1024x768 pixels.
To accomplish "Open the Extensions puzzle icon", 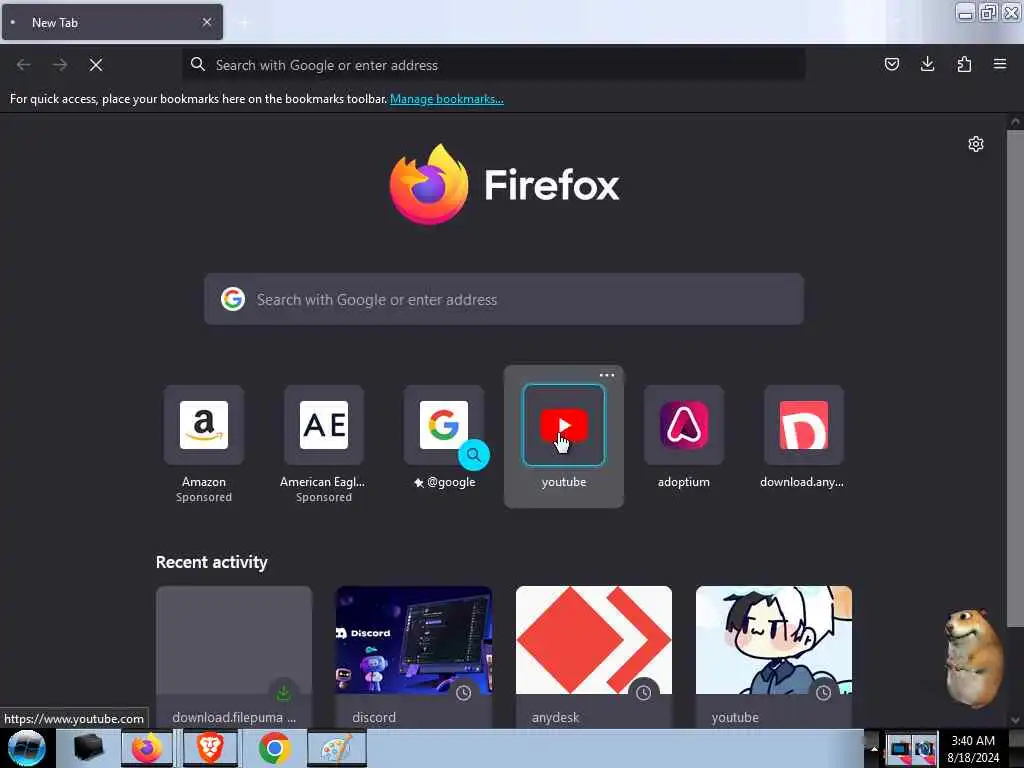I will pyautogui.click(x=964, y=64).
